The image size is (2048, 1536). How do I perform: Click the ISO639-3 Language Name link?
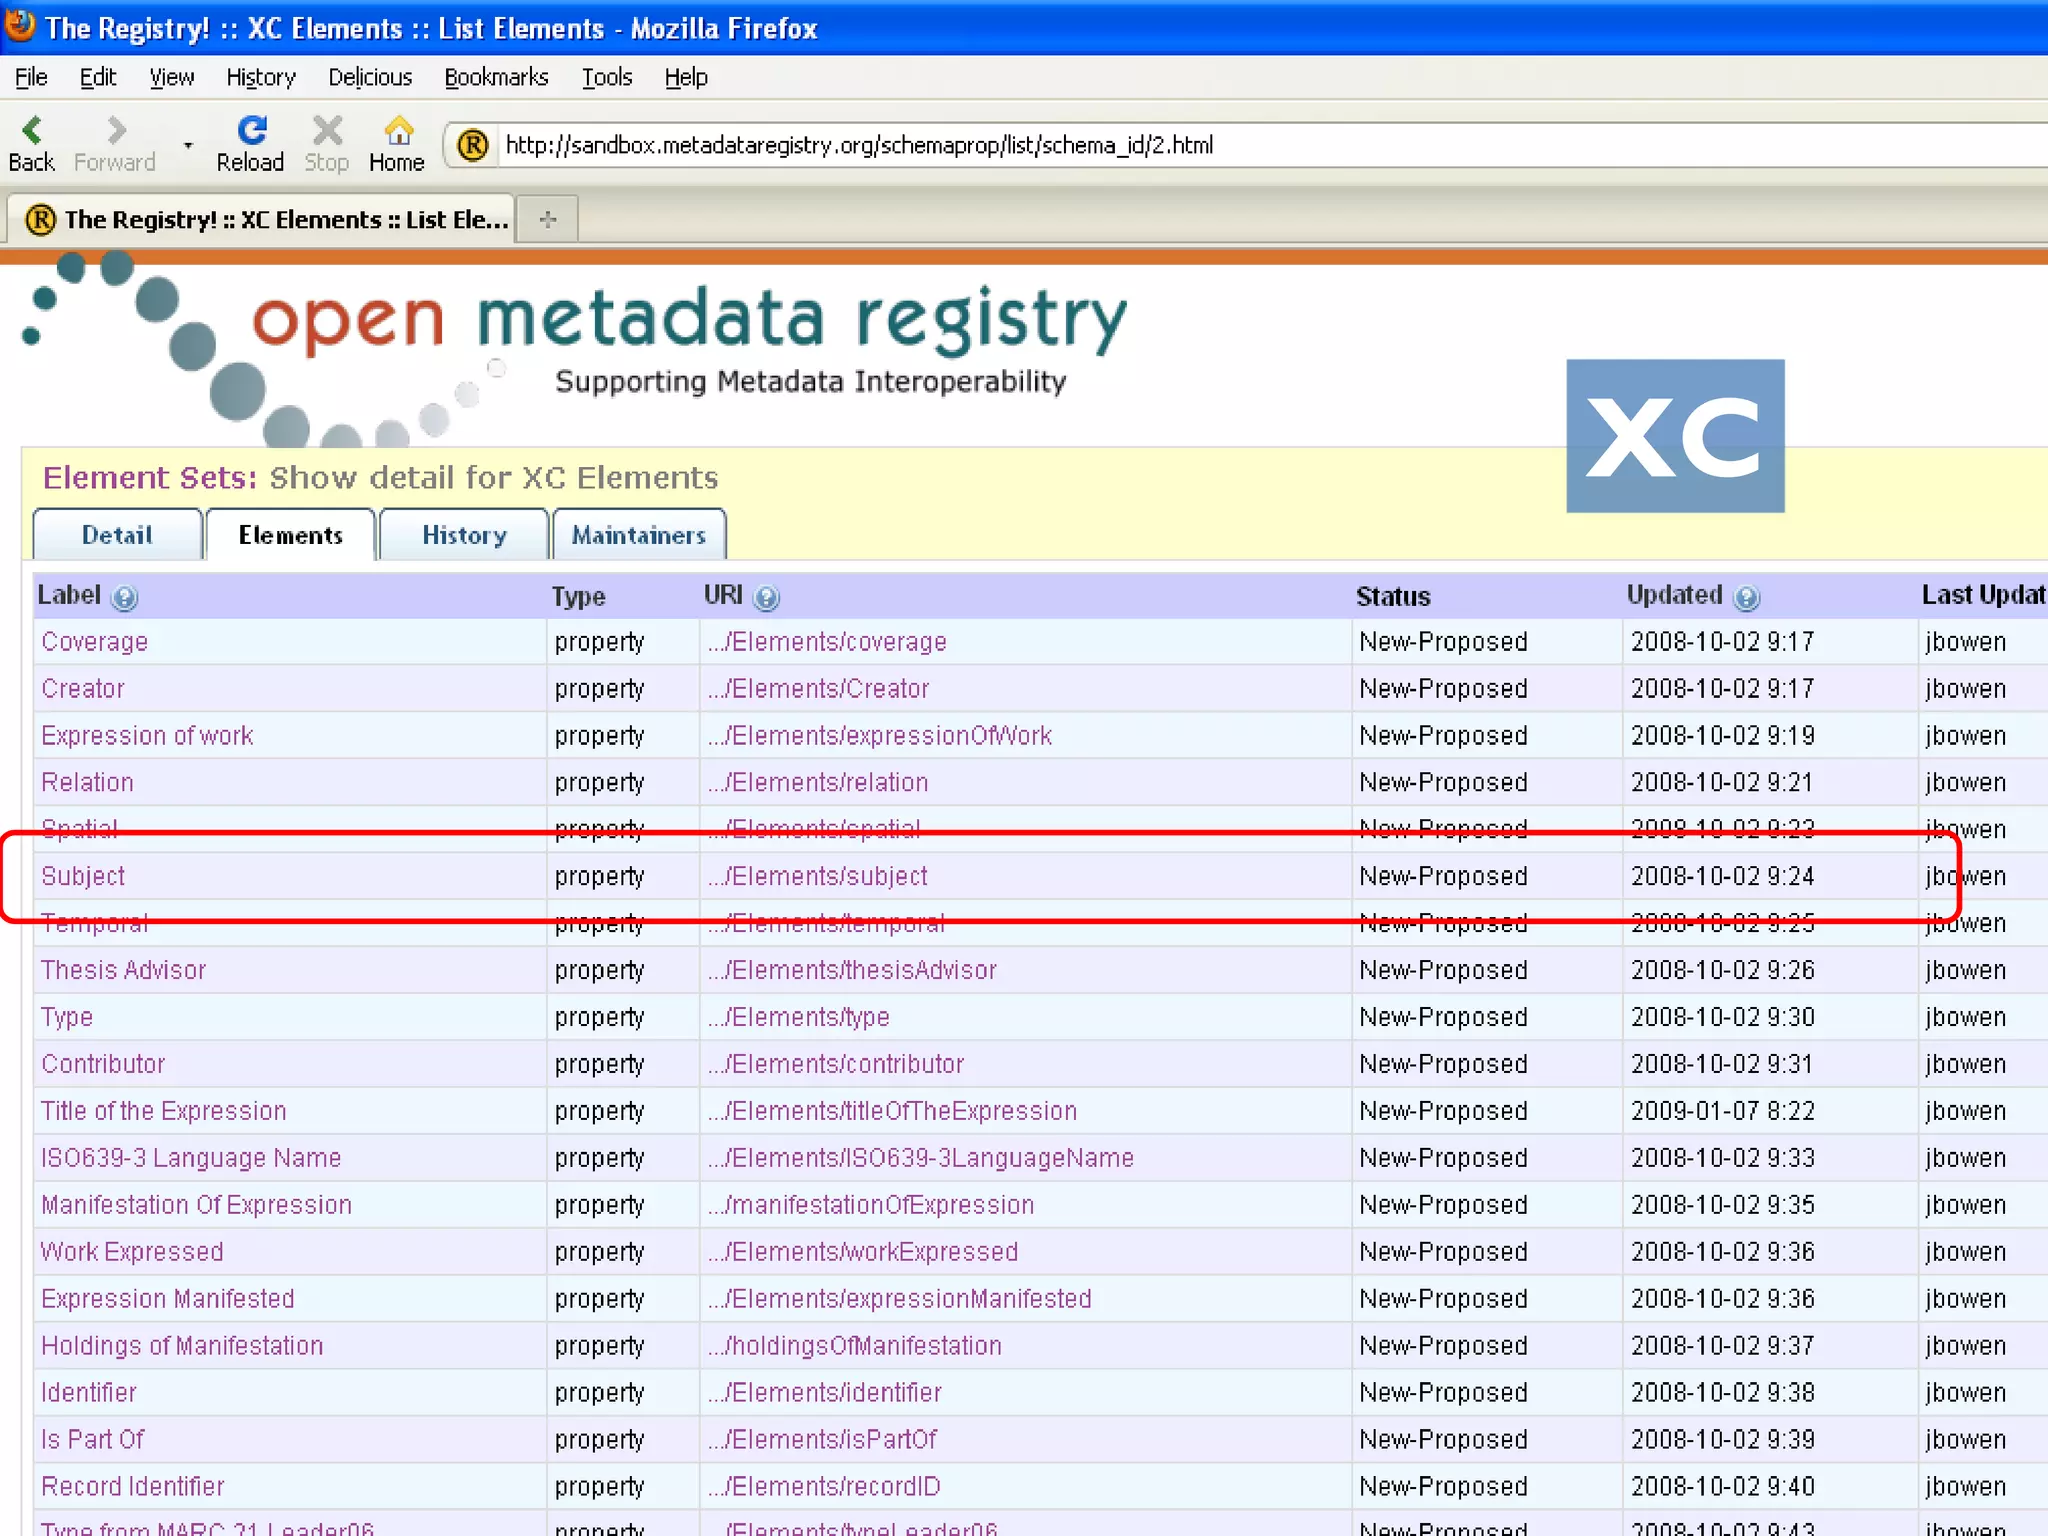pos(191,1158)
